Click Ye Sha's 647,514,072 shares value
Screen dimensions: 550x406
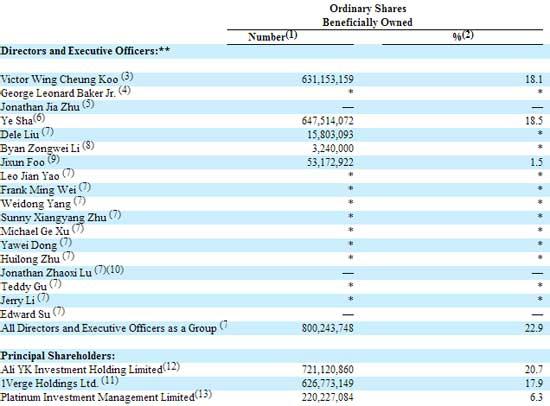tap(328, 121)
